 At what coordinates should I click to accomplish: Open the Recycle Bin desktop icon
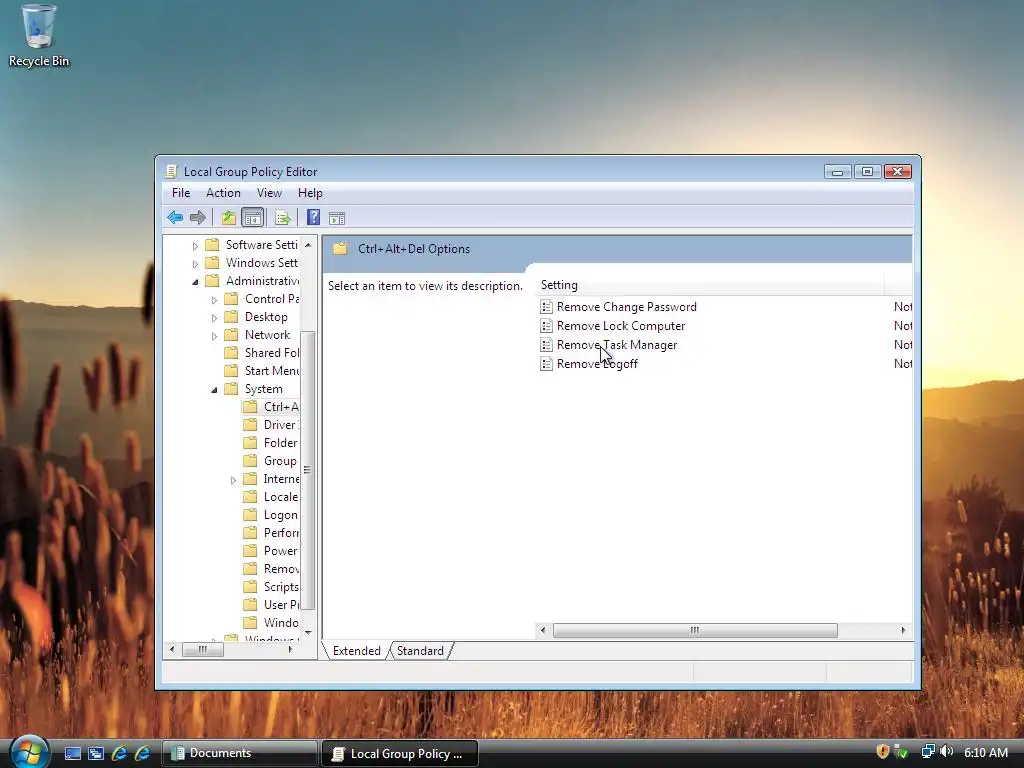[x=39, y=36]
